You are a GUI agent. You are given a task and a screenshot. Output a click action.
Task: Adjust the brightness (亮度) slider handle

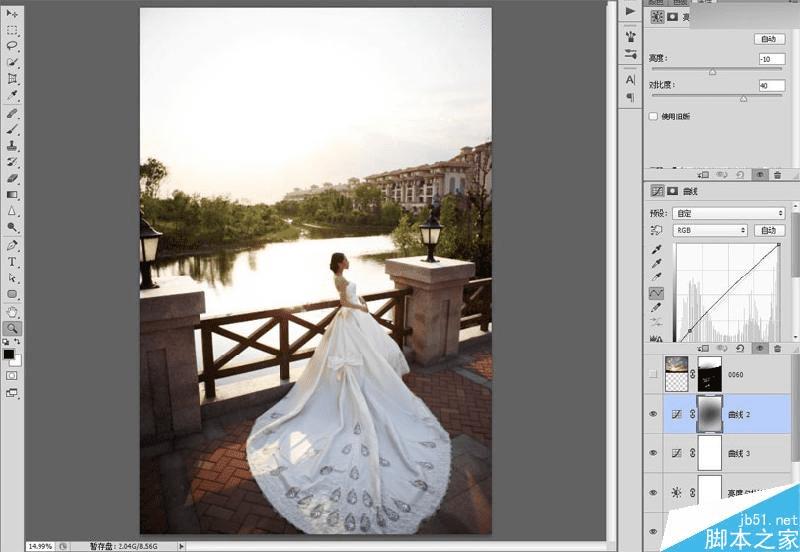point(712,72)
